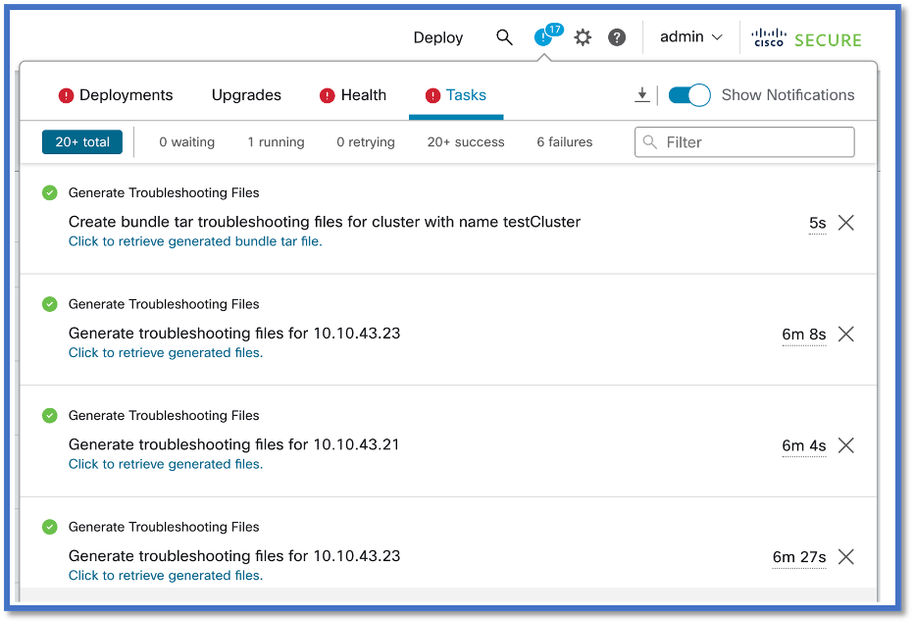Dismiss the testCluster bundle tar task
Image resolution: width=914 pixels, height=624 pixels.
click(846, 223)
